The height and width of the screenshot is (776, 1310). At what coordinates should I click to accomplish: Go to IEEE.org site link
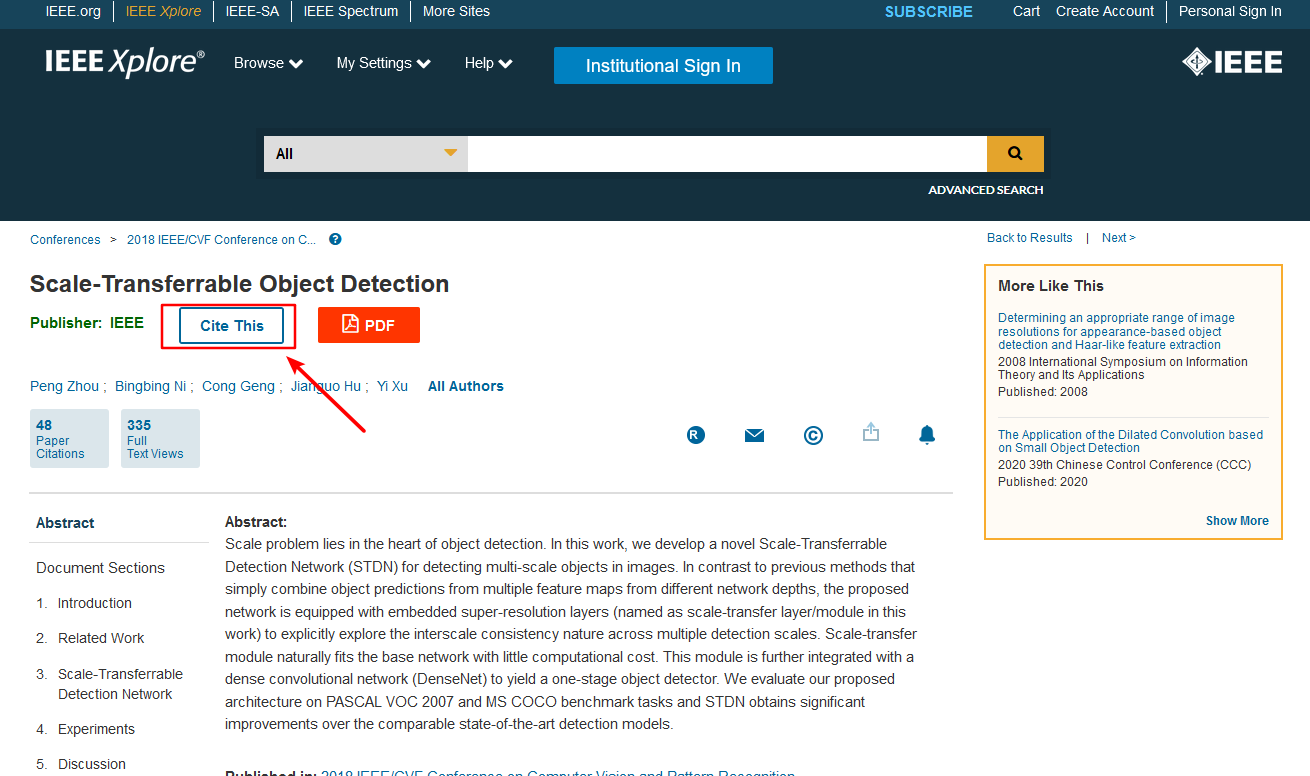tap(73, 11)
